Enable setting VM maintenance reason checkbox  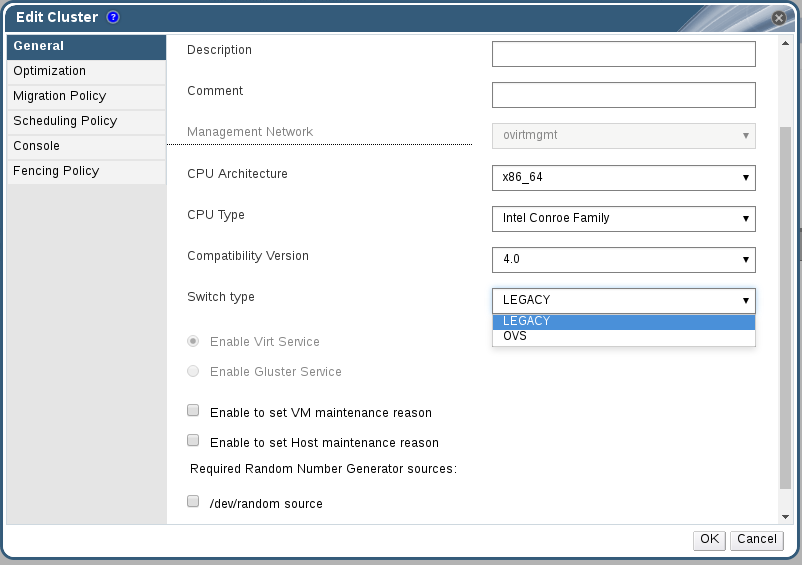(193, 411)
